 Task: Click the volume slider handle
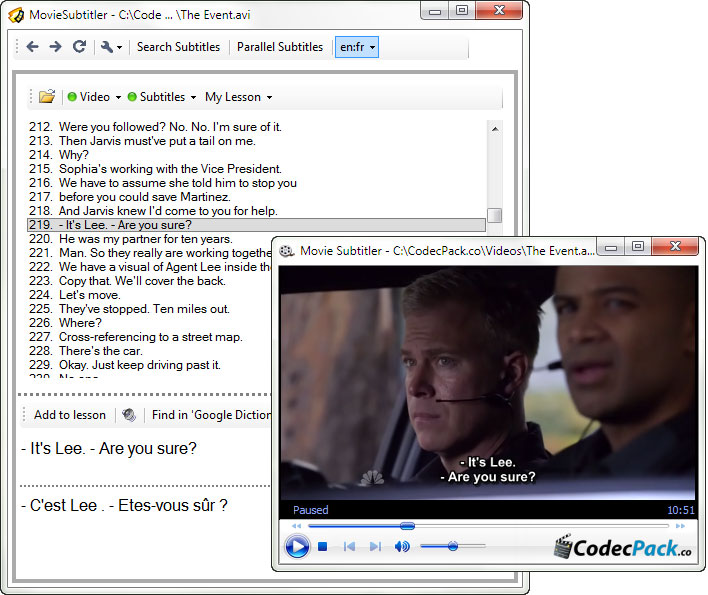453,546
